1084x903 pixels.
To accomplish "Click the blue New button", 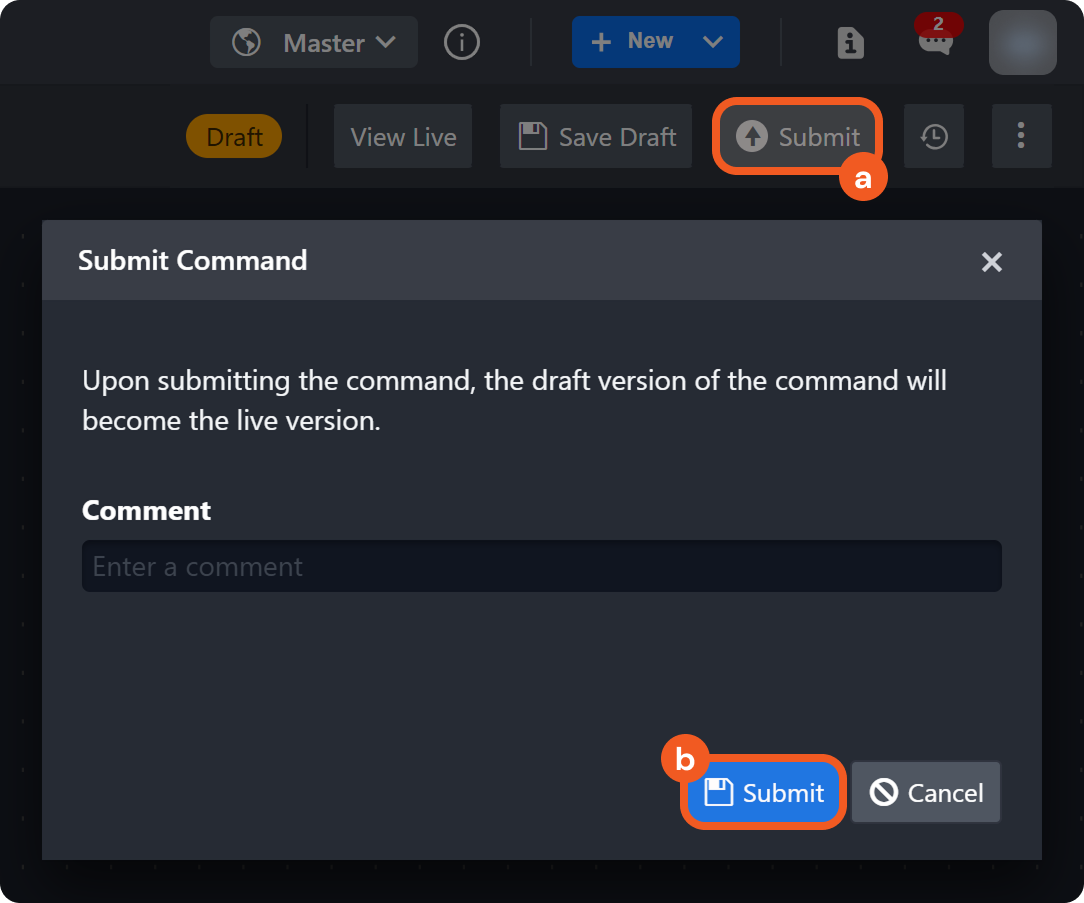I will pos(634,42).
